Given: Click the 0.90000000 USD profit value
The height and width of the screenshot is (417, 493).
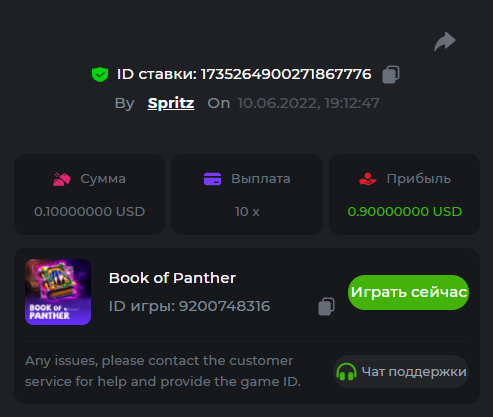Looking at the screenshot, I should click(405, 212).
